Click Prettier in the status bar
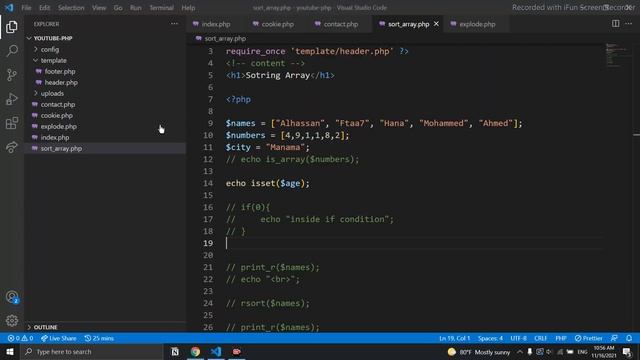640x360 pixels. click(x=588, y=338)
